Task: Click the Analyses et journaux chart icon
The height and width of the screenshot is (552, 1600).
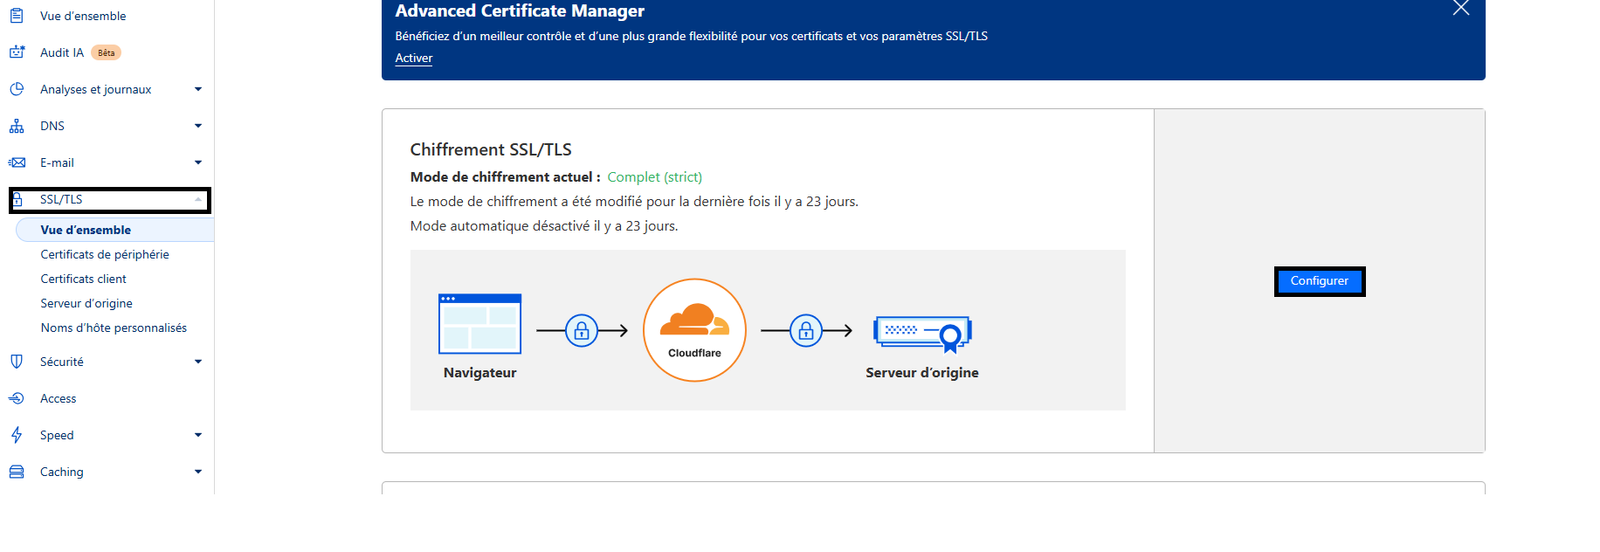Action: coord(17,89)
